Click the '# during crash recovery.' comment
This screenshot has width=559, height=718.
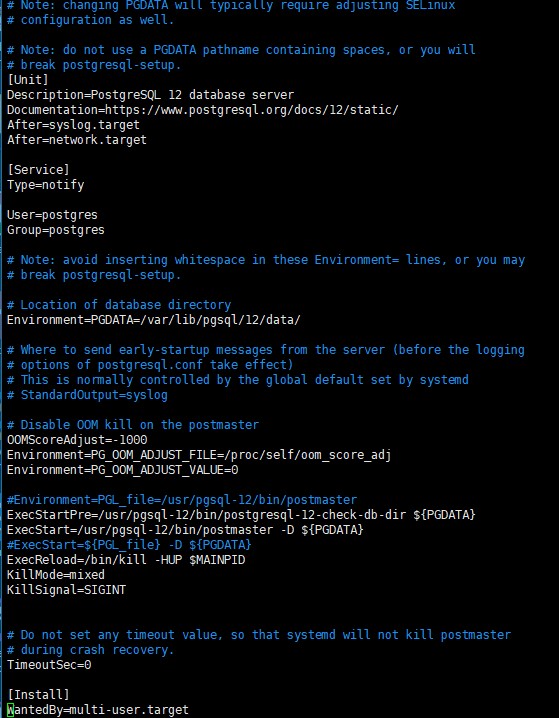click(x=91, y=650)
